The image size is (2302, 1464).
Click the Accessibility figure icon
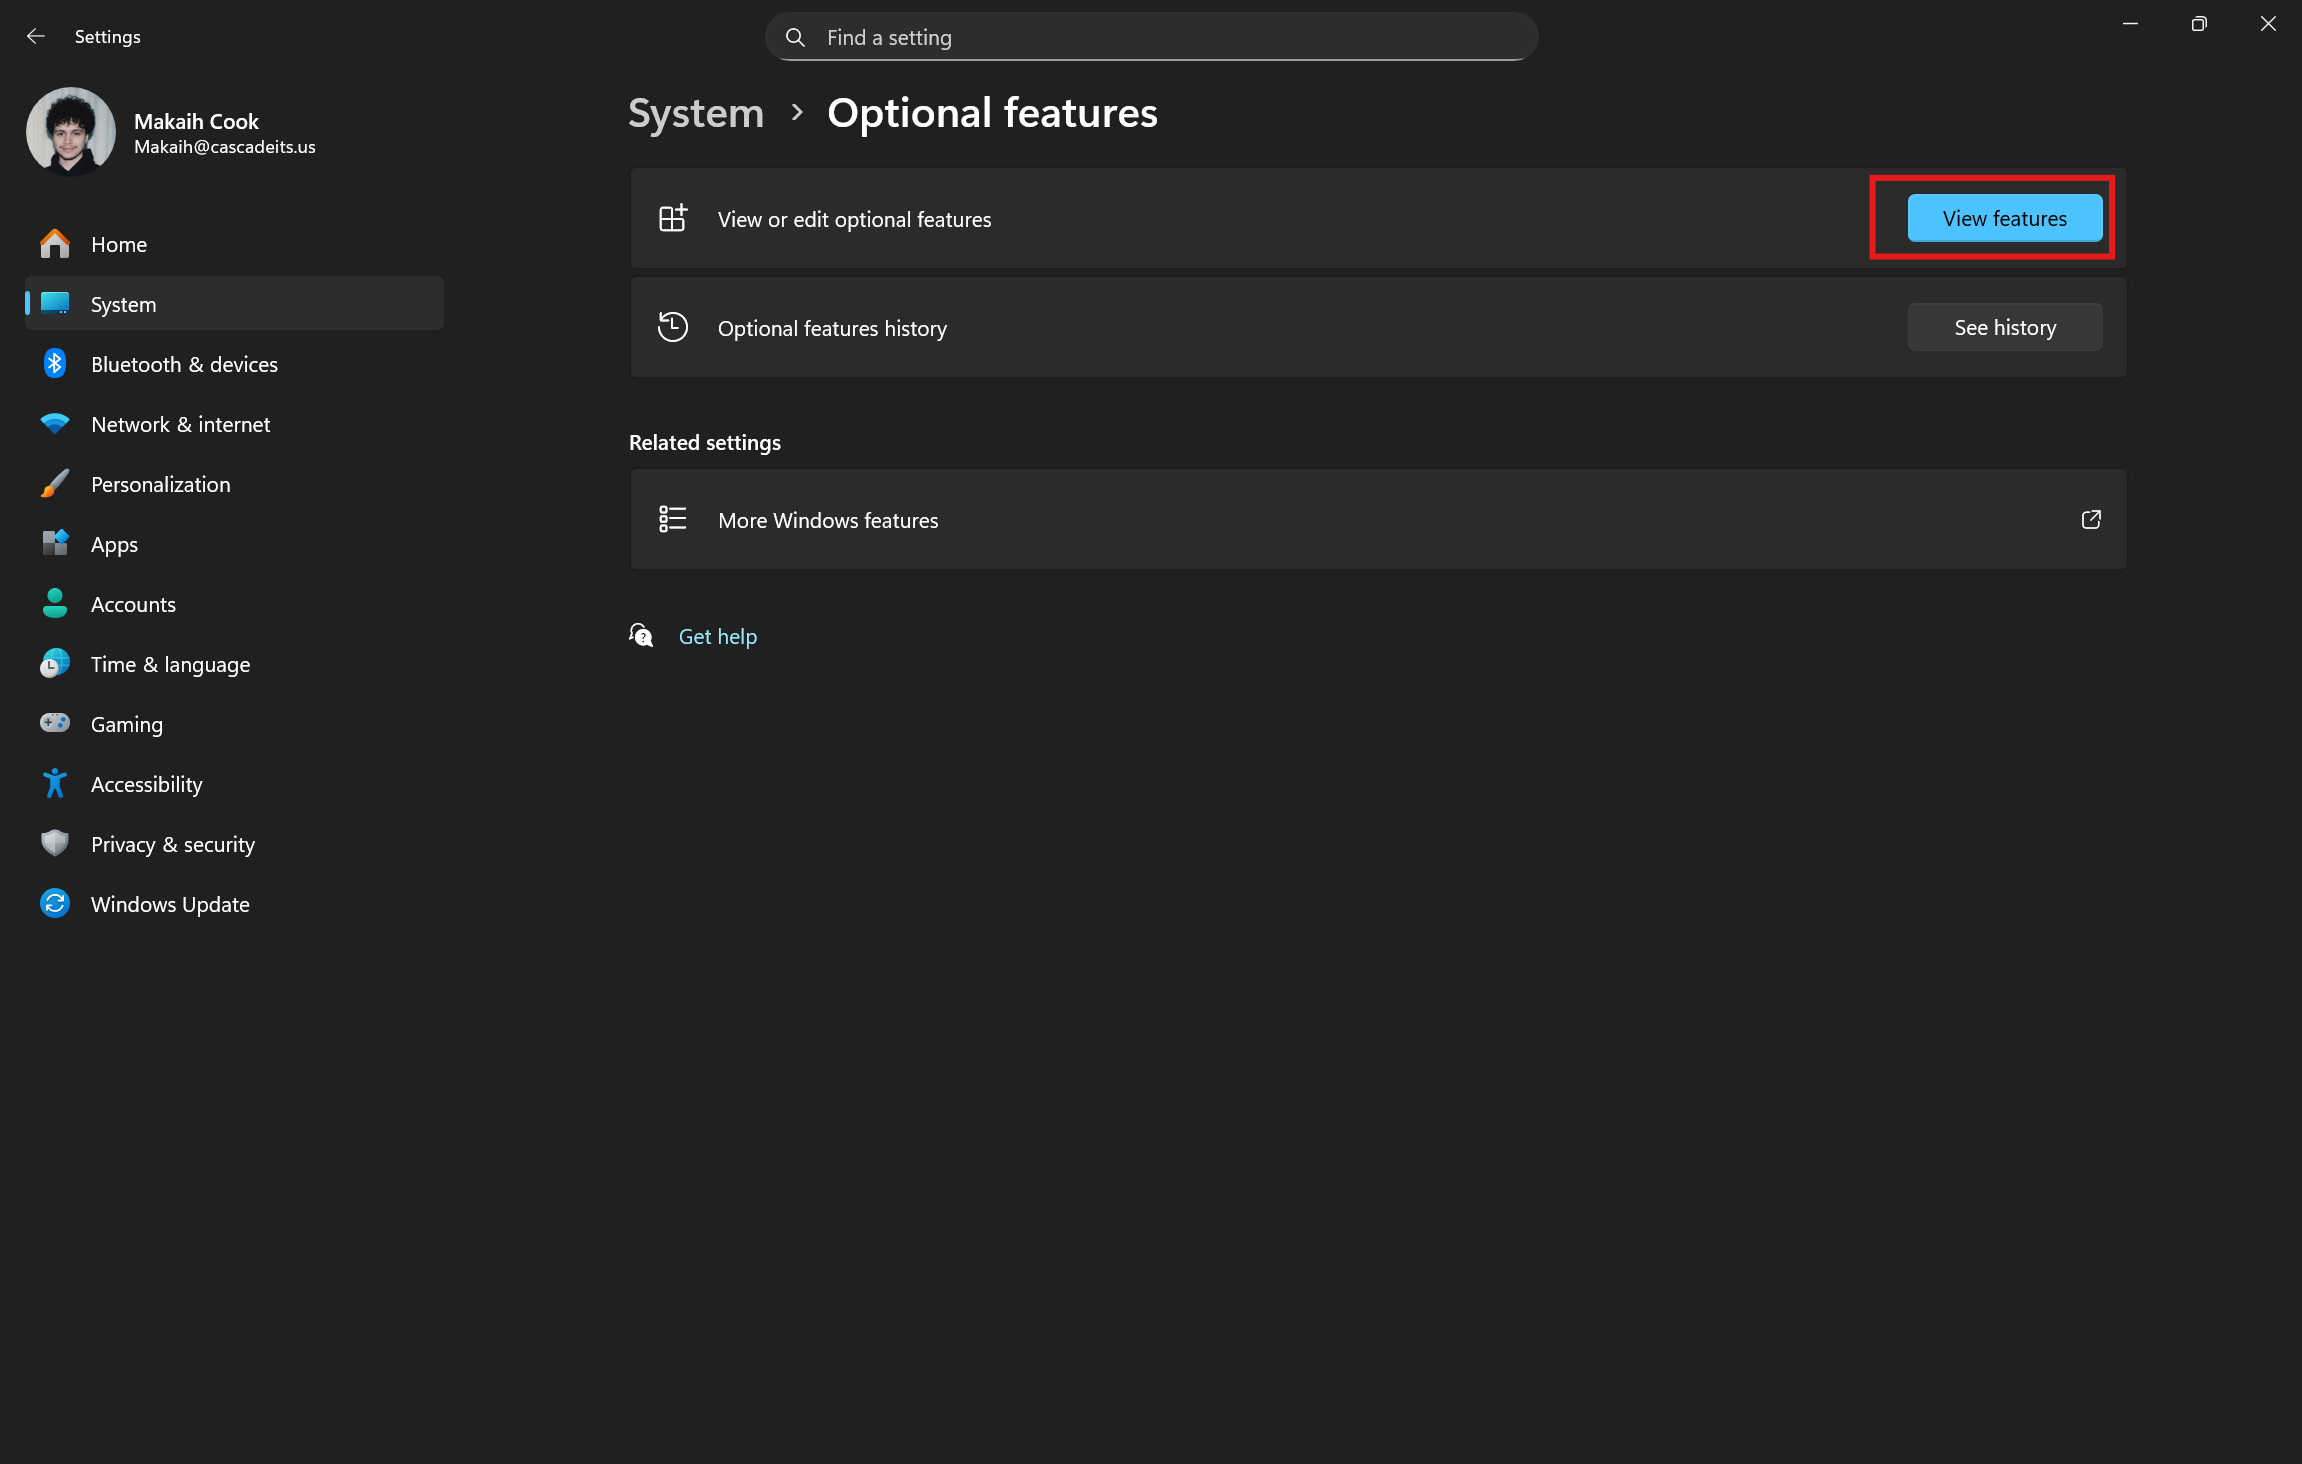coord(55,784)
